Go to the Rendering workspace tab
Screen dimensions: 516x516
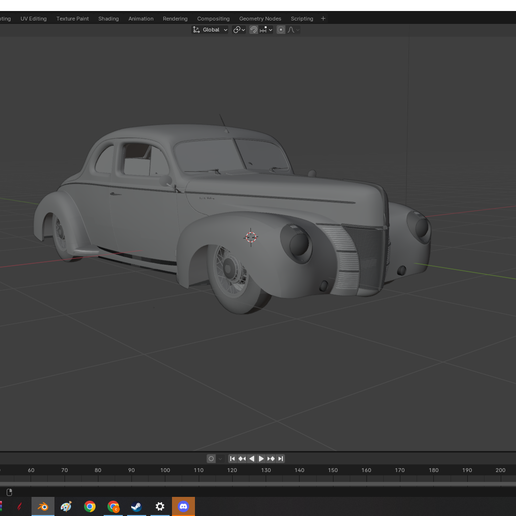tap(175, 19)
